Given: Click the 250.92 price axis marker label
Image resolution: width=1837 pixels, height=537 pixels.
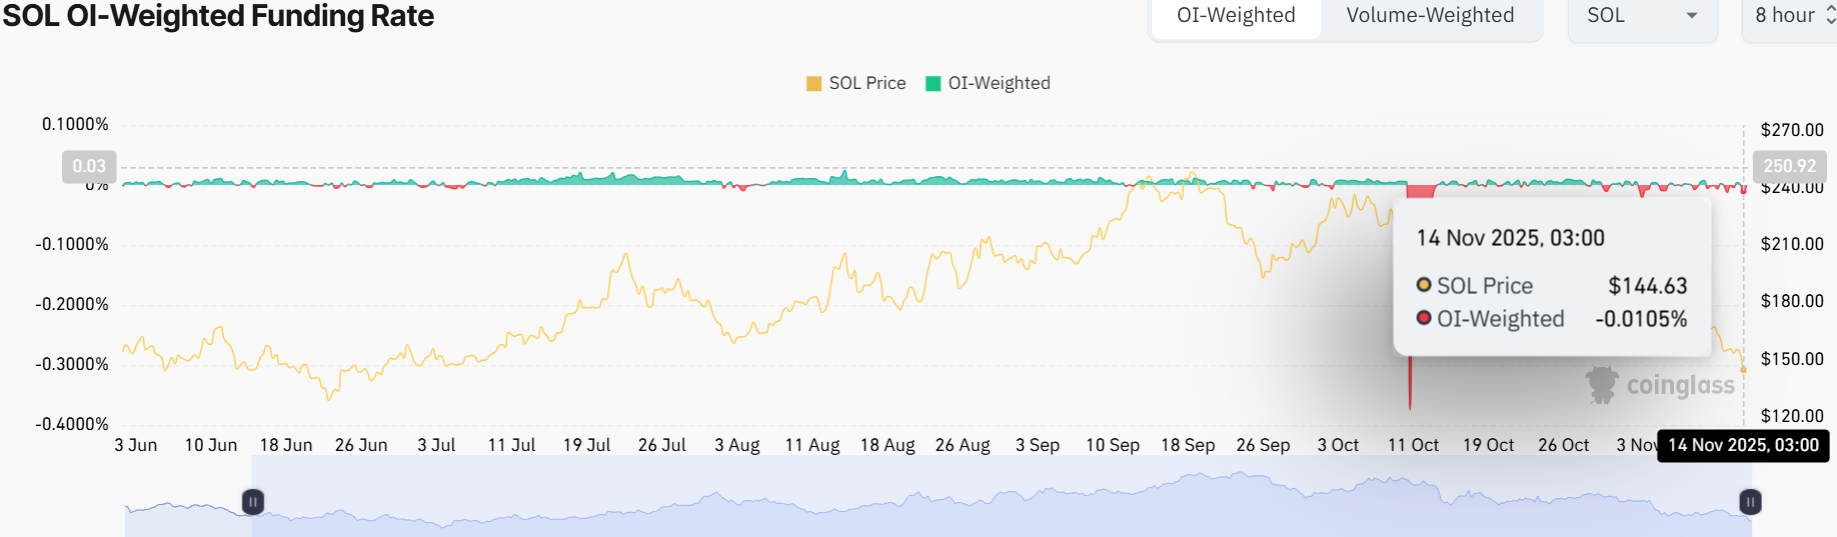Looking at the screenshot, I should [x=1789, y=166].
